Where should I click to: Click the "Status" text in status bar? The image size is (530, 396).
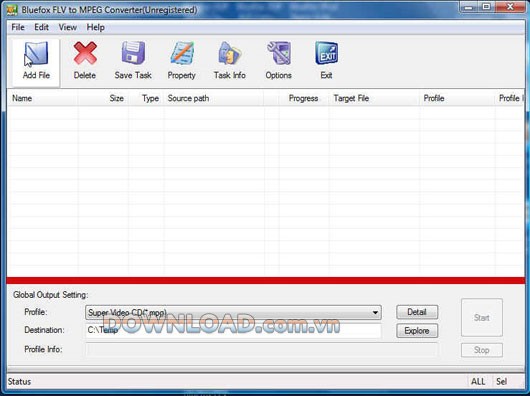(x=19, y=381)
